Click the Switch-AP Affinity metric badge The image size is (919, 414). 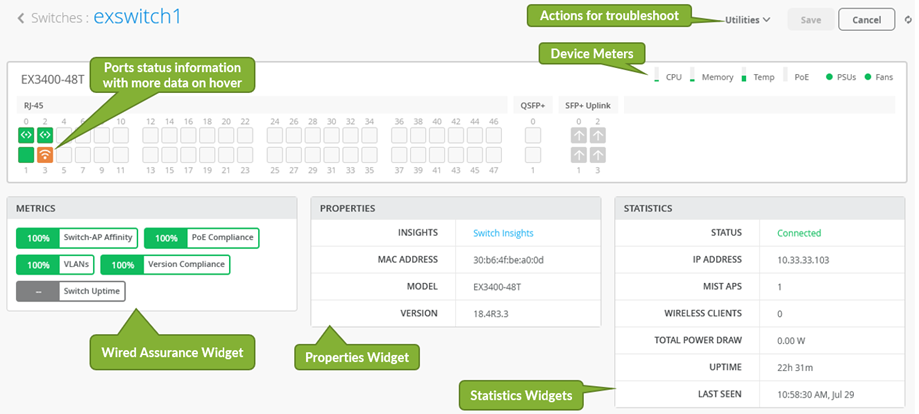(x=78, y=238)
